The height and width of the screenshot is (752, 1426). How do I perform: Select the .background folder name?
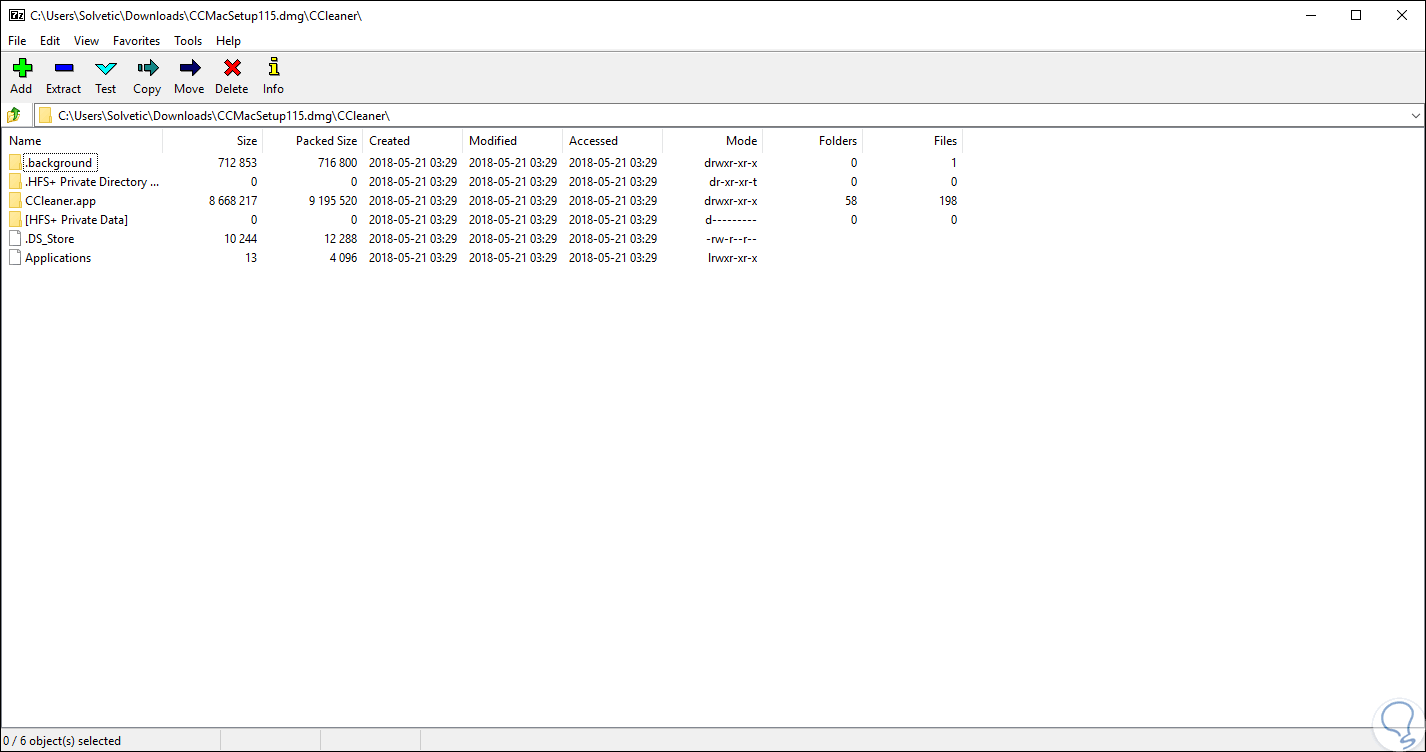[x=59, y=163]
